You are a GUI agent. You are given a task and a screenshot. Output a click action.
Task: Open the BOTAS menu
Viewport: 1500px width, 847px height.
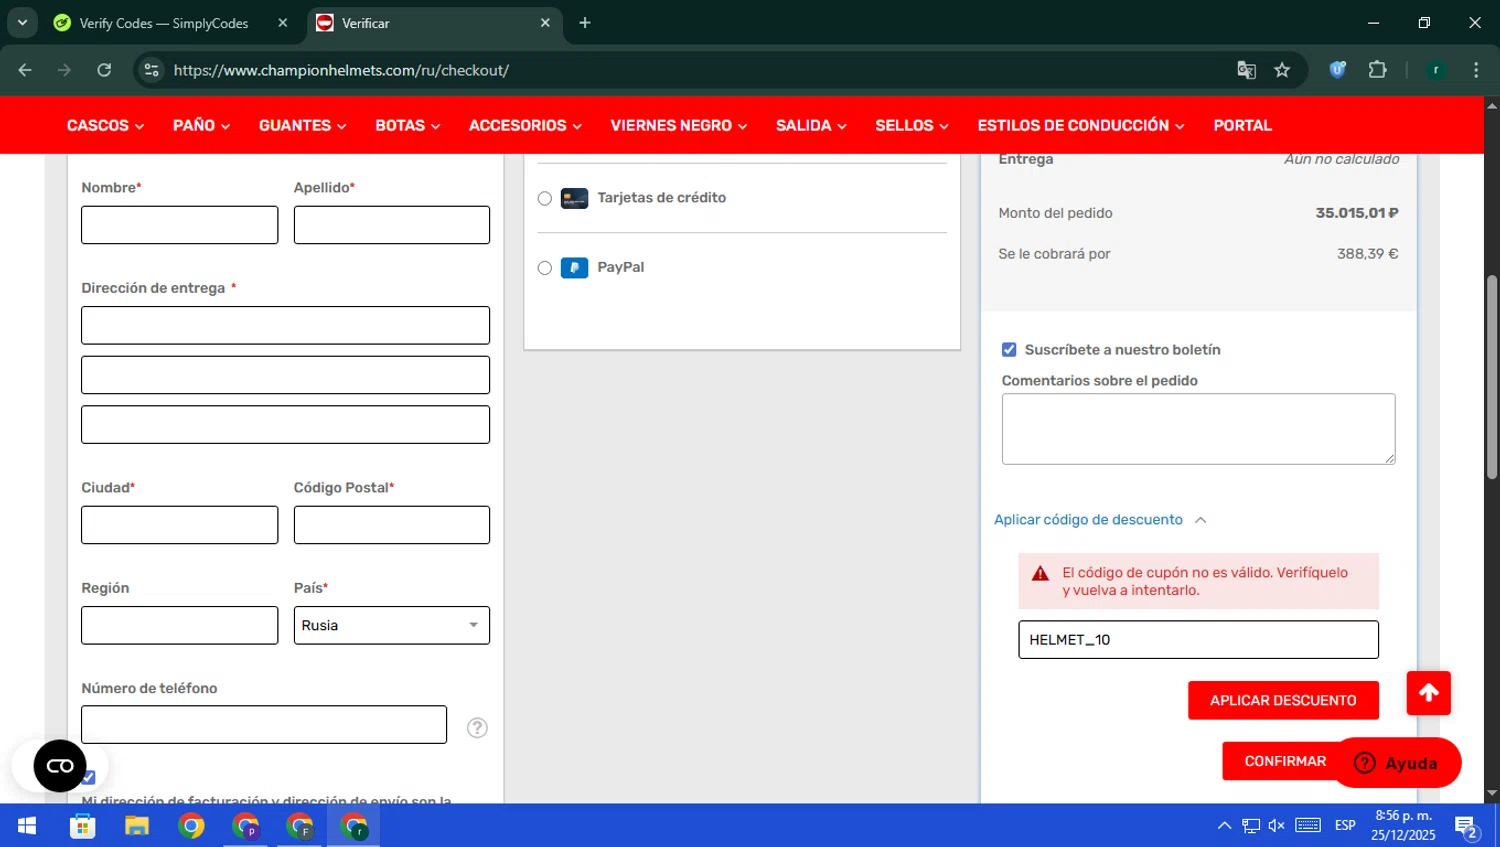point(407,125)
